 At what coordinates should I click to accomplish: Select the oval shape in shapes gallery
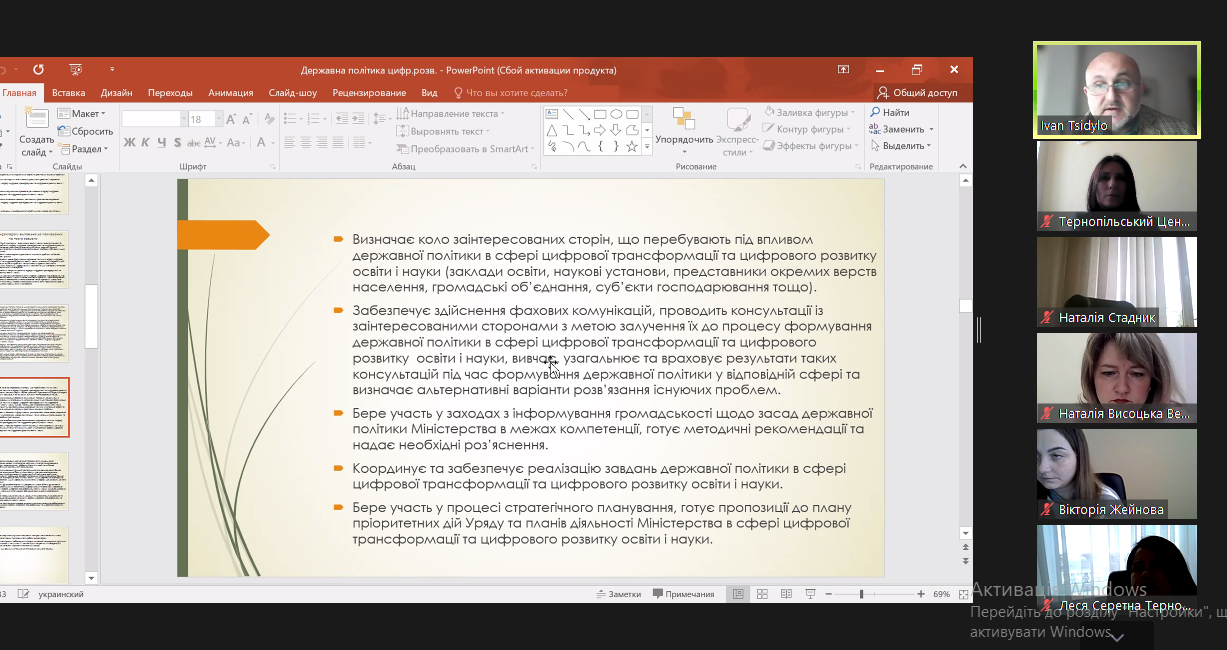click(616, 114)
